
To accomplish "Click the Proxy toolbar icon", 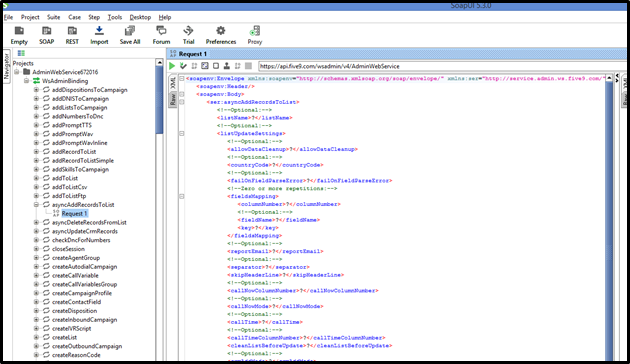I will (x=254, y=31).
